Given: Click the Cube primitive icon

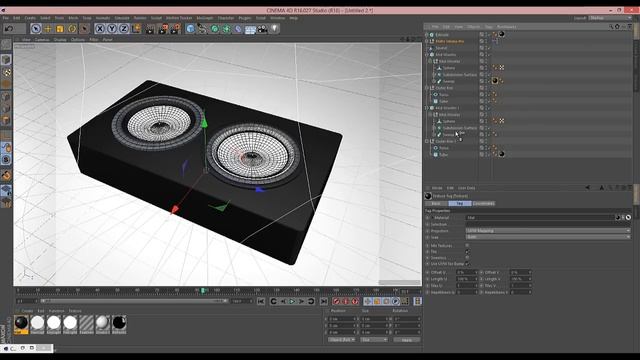Looking at the screenshot, I should tap(190, 29).
